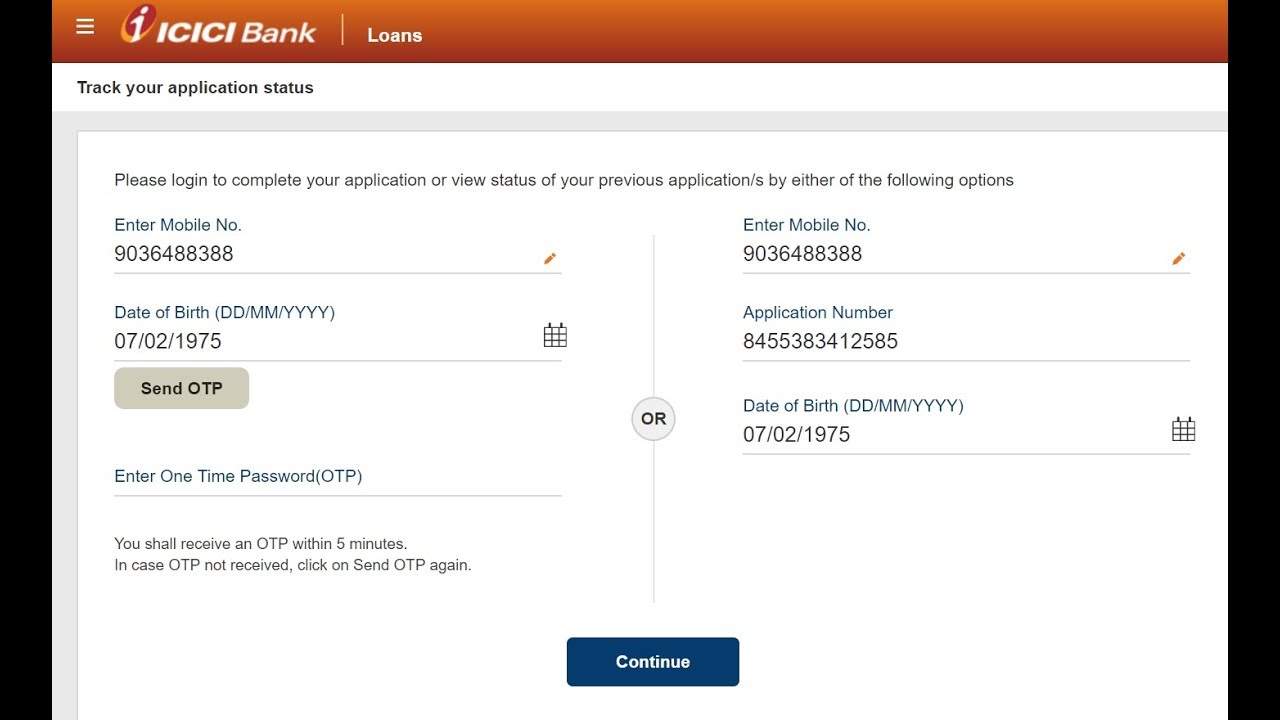Click pencil icon in the Application Number option

[1178, 259]
